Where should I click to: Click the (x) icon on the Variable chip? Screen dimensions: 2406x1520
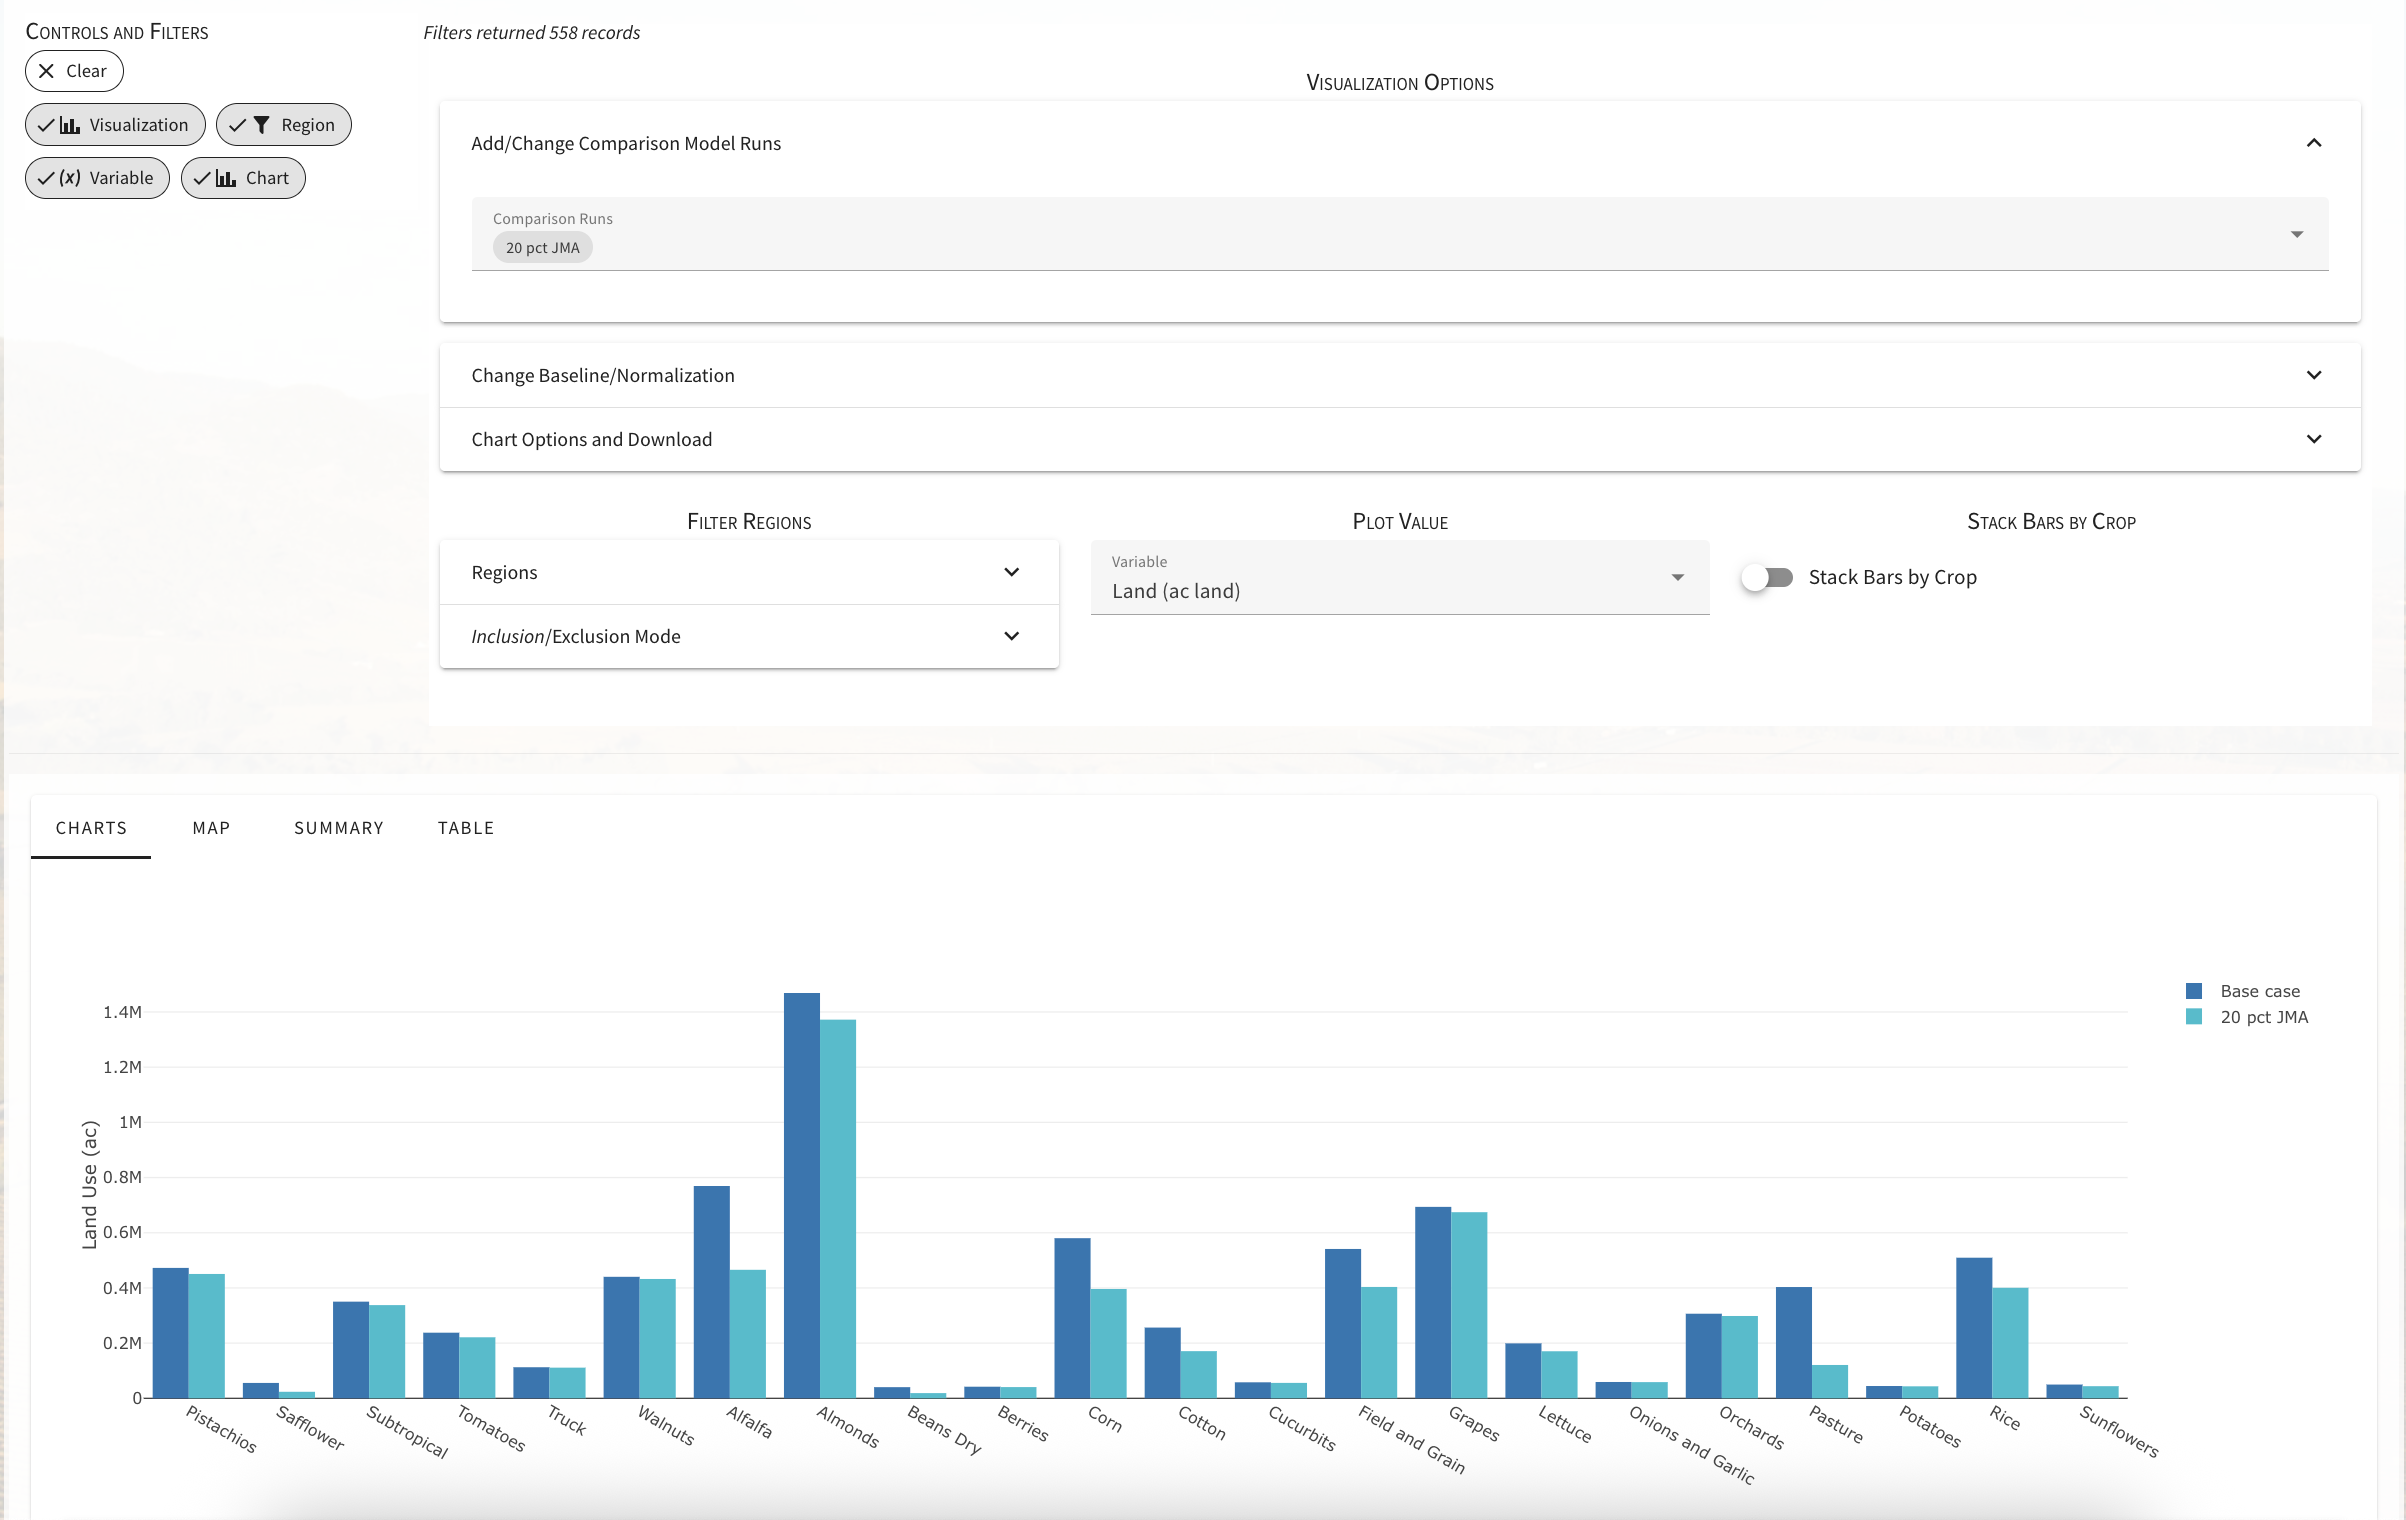tap(68, 177)
